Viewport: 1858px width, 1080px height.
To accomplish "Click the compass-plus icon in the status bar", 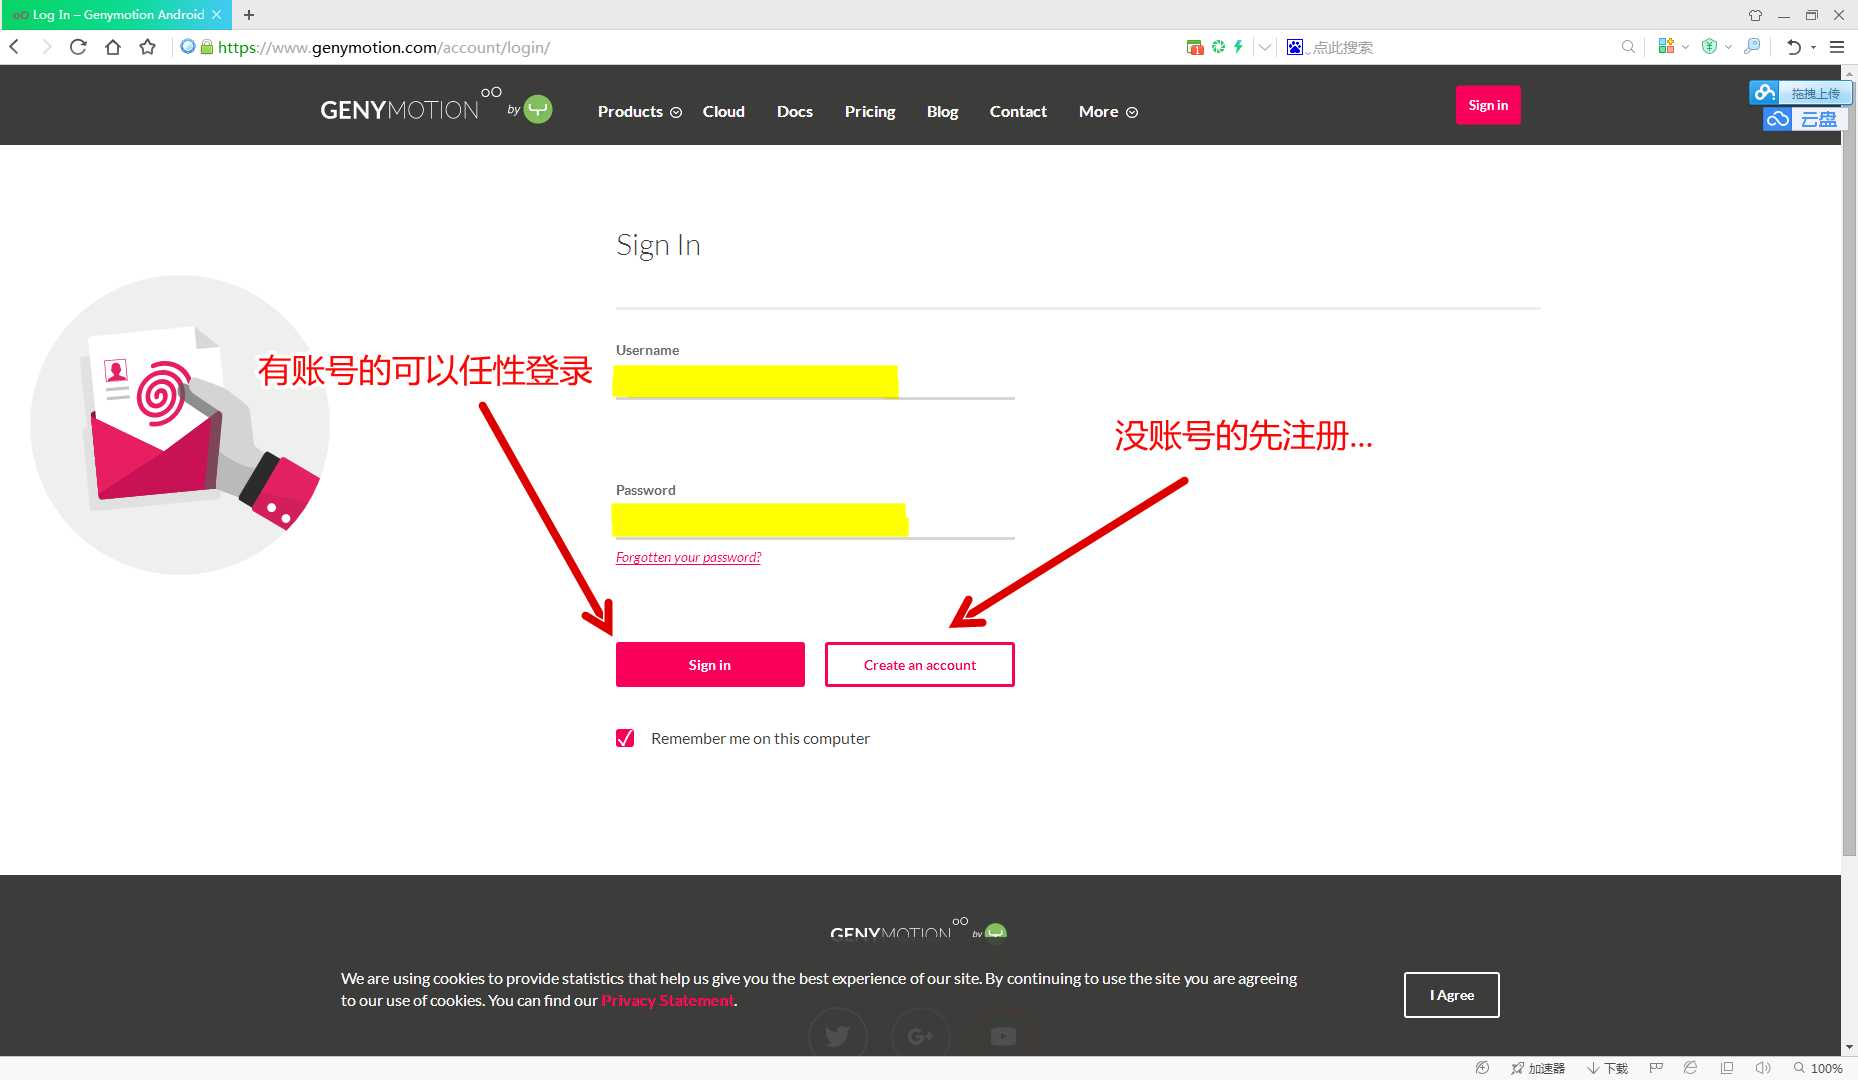I will pyautogui.click(x=1482, y=1068).
